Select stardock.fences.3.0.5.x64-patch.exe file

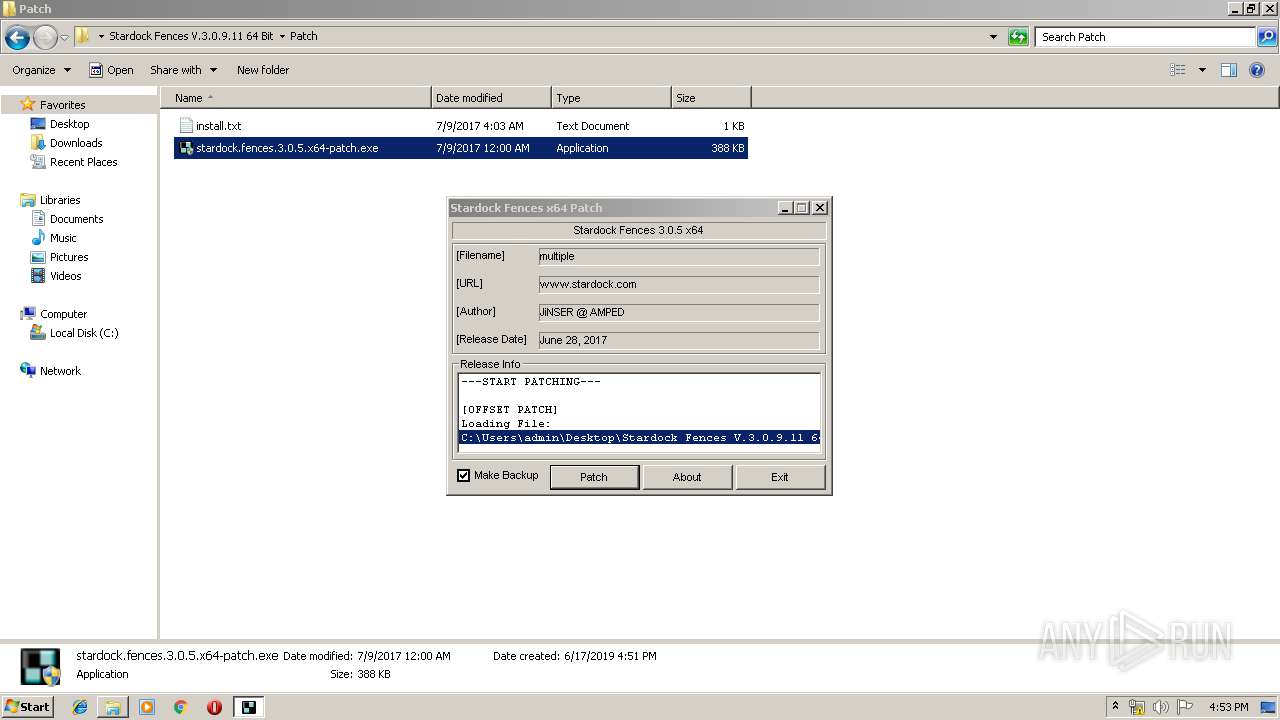coord(461,148)
